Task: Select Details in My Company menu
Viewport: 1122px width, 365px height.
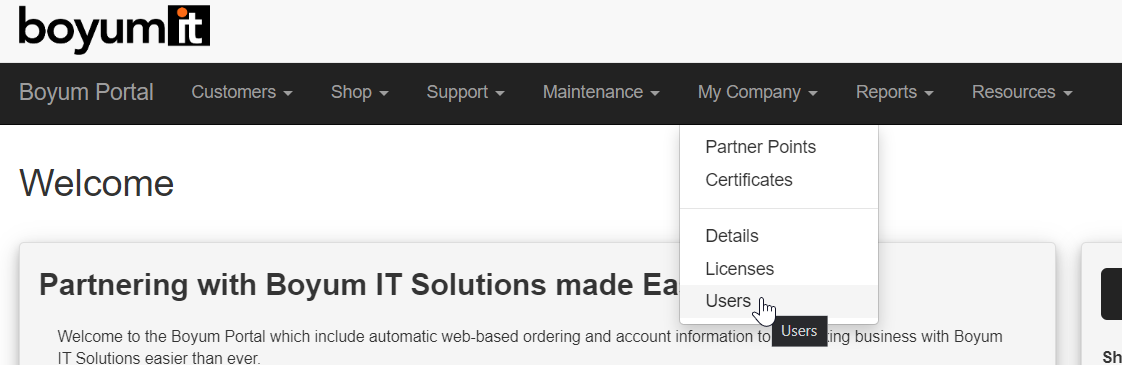Action: (x=779, y=235)
